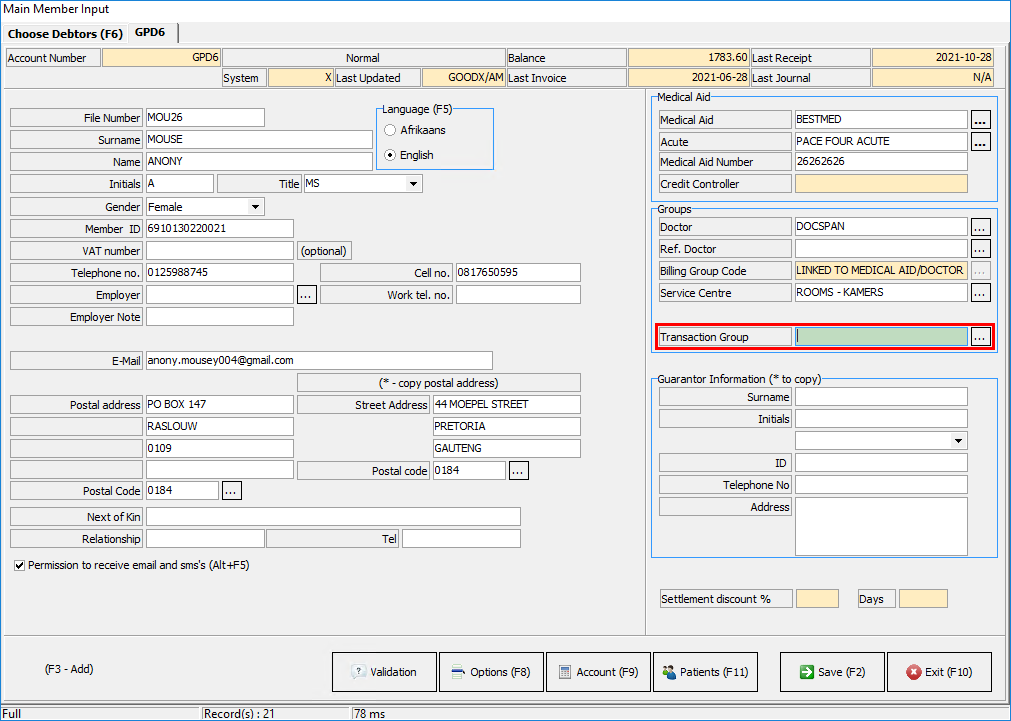The height and width of the screenshot is (721, 1011).
Task: Switch to the Choose Debtors (F6) tab
Action: pos(65,34)
